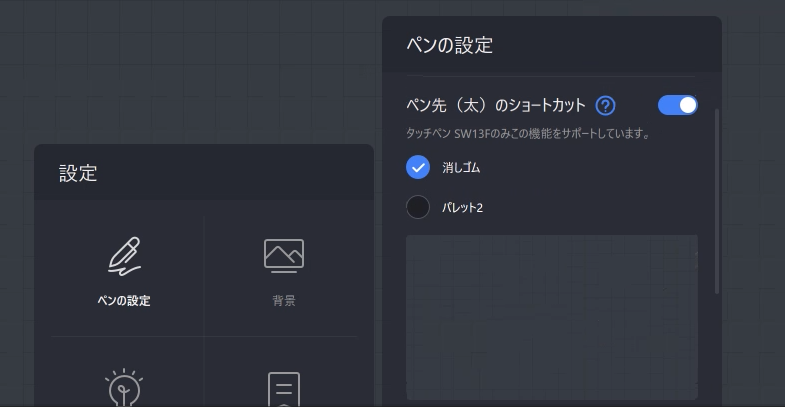Click the blue checkmark circle for 消しゴム
The image size is (785, 407).
418,167
